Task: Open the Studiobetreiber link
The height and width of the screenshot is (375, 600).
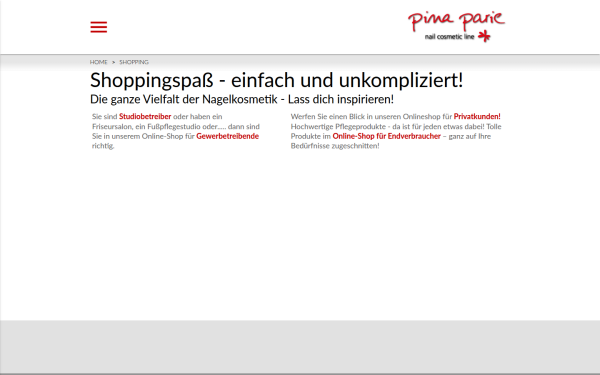Action: 145,116
